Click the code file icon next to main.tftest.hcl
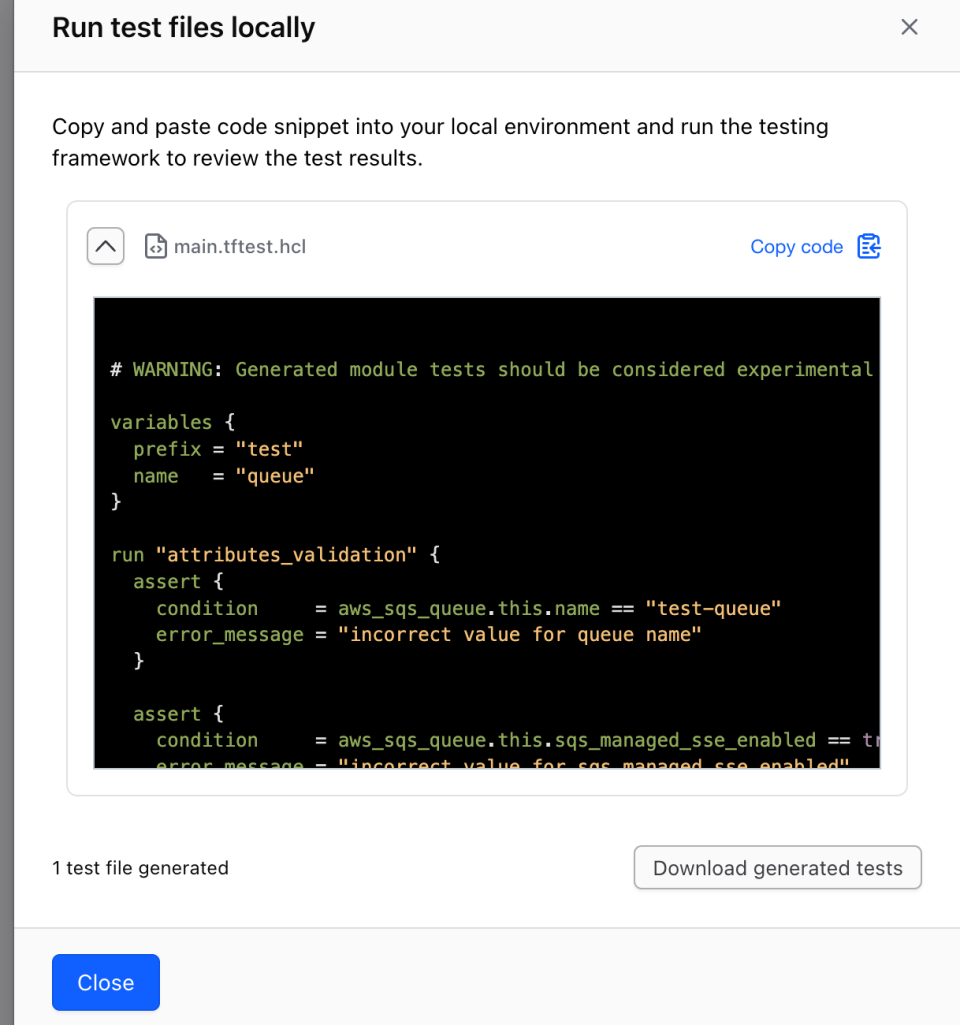This screenshot has width=960, height=1025. pyautogui.click(x=156, y=246)
